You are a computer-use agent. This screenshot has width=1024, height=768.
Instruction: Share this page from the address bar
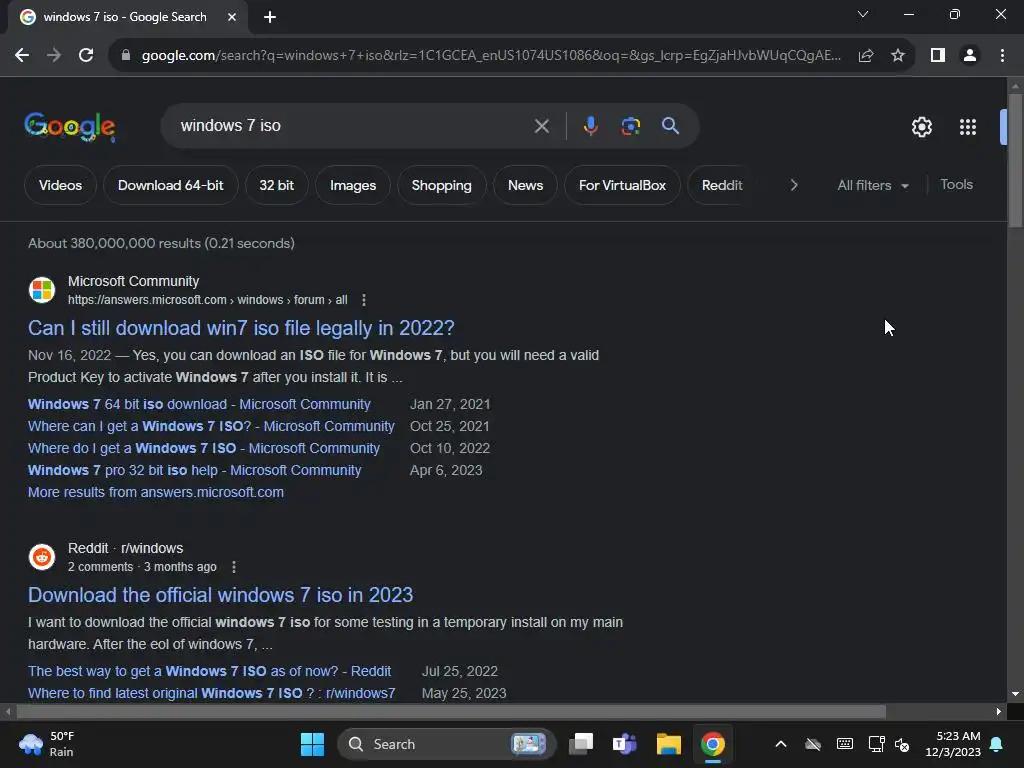(866, 56)
